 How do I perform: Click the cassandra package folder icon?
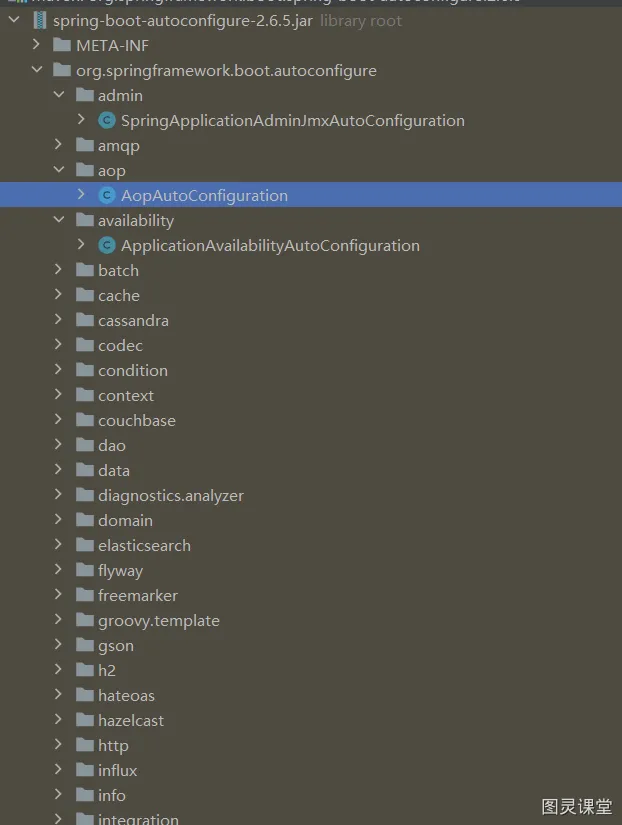pyautogui.click(x=84, y=320)
